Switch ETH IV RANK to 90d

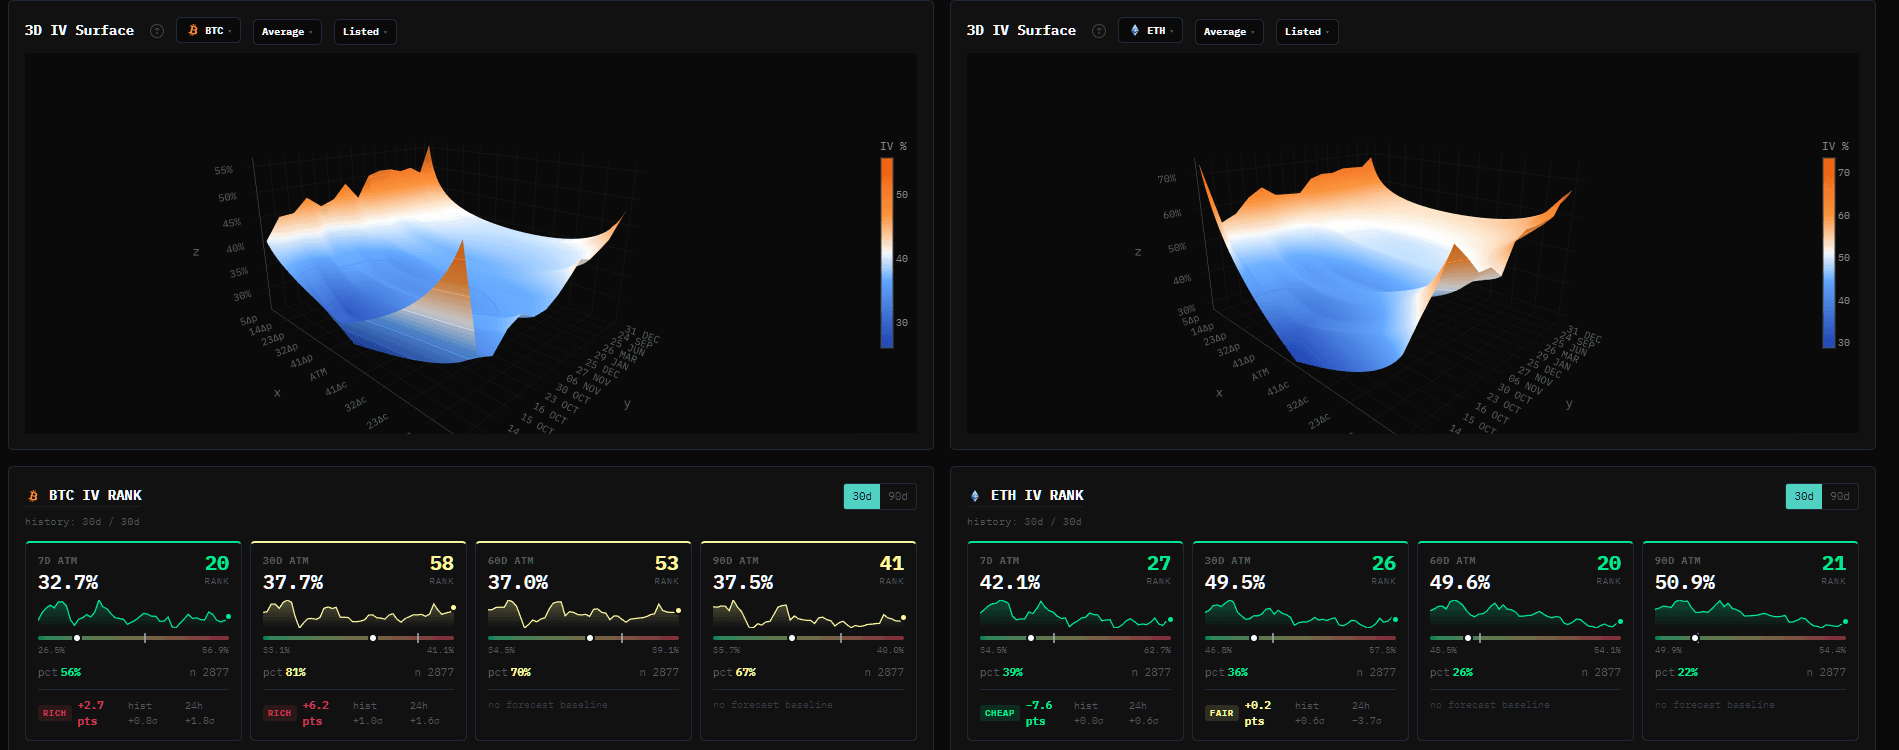[1840, 496]
